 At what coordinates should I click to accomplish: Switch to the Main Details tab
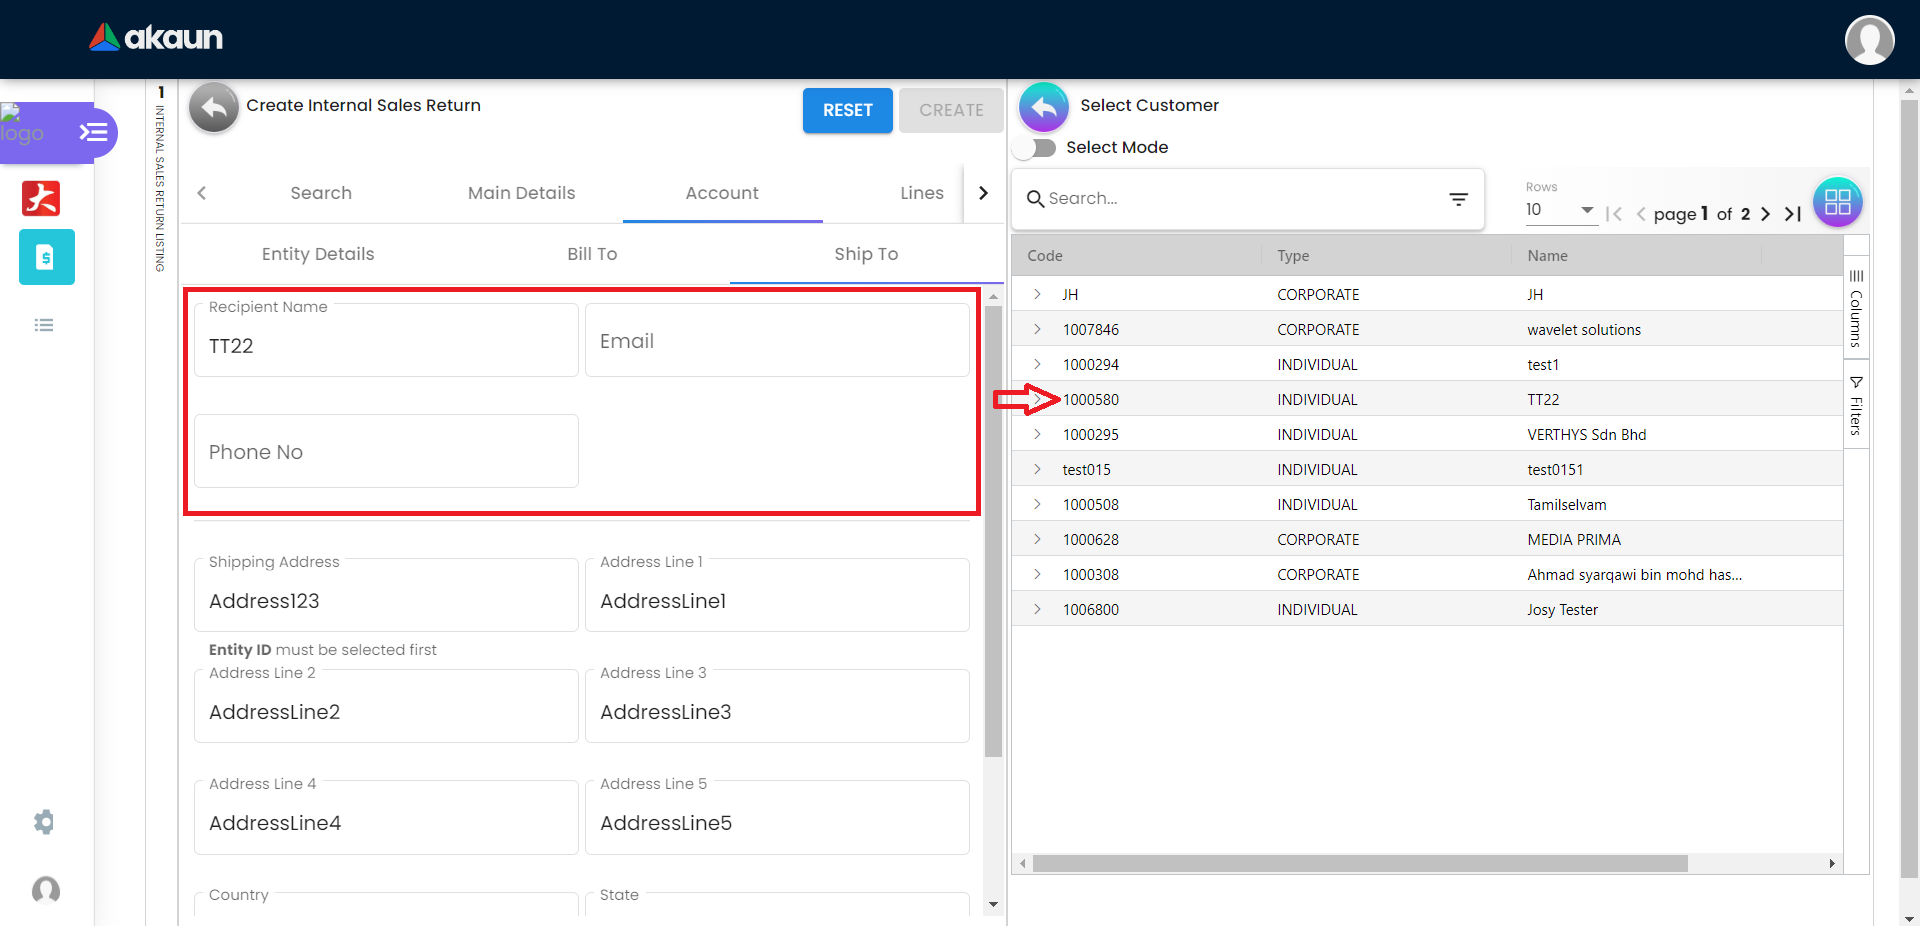[x=521, y=193]
